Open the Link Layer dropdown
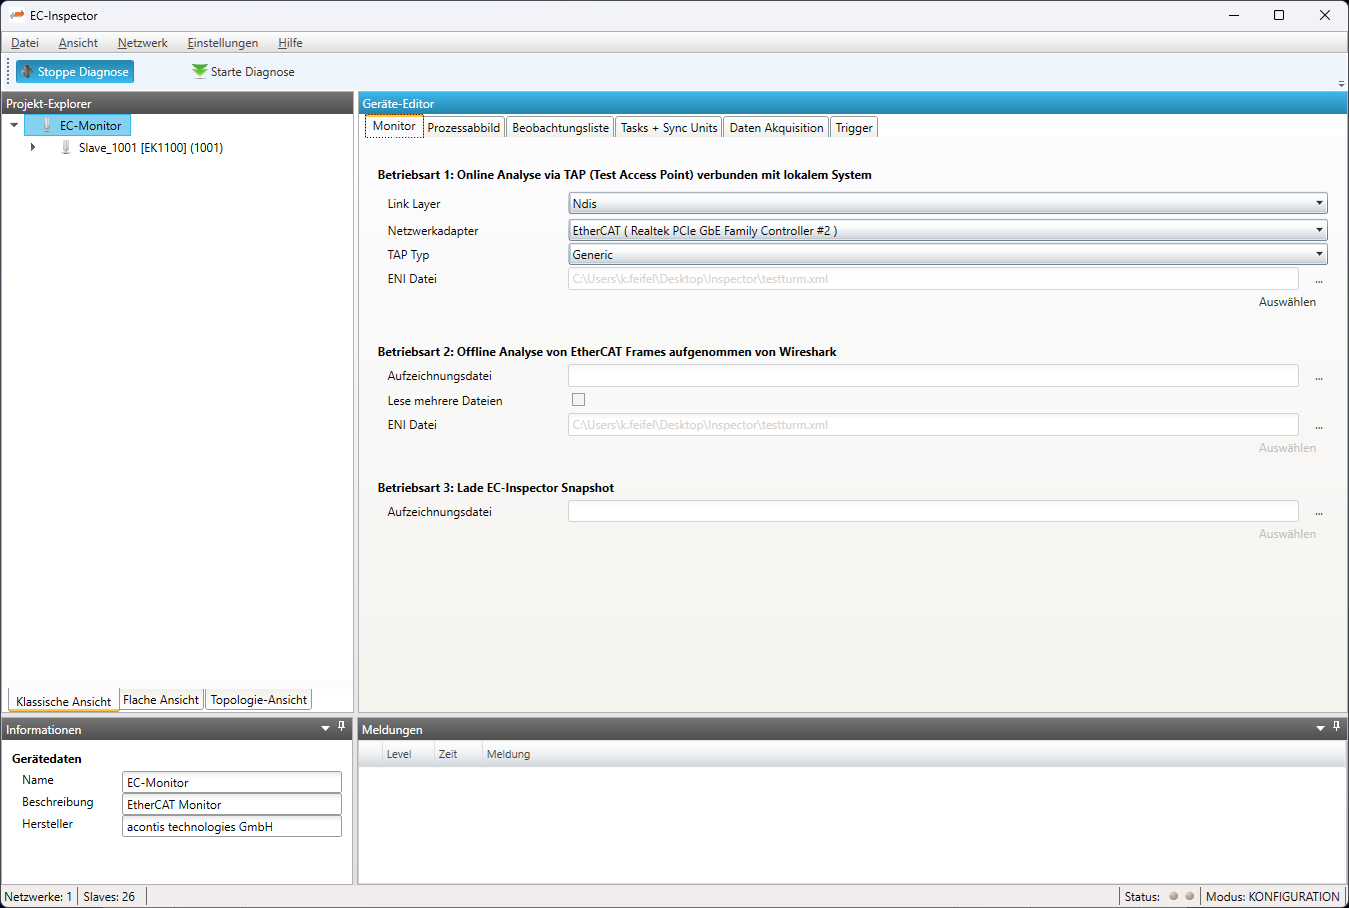 click(1319, 204)
